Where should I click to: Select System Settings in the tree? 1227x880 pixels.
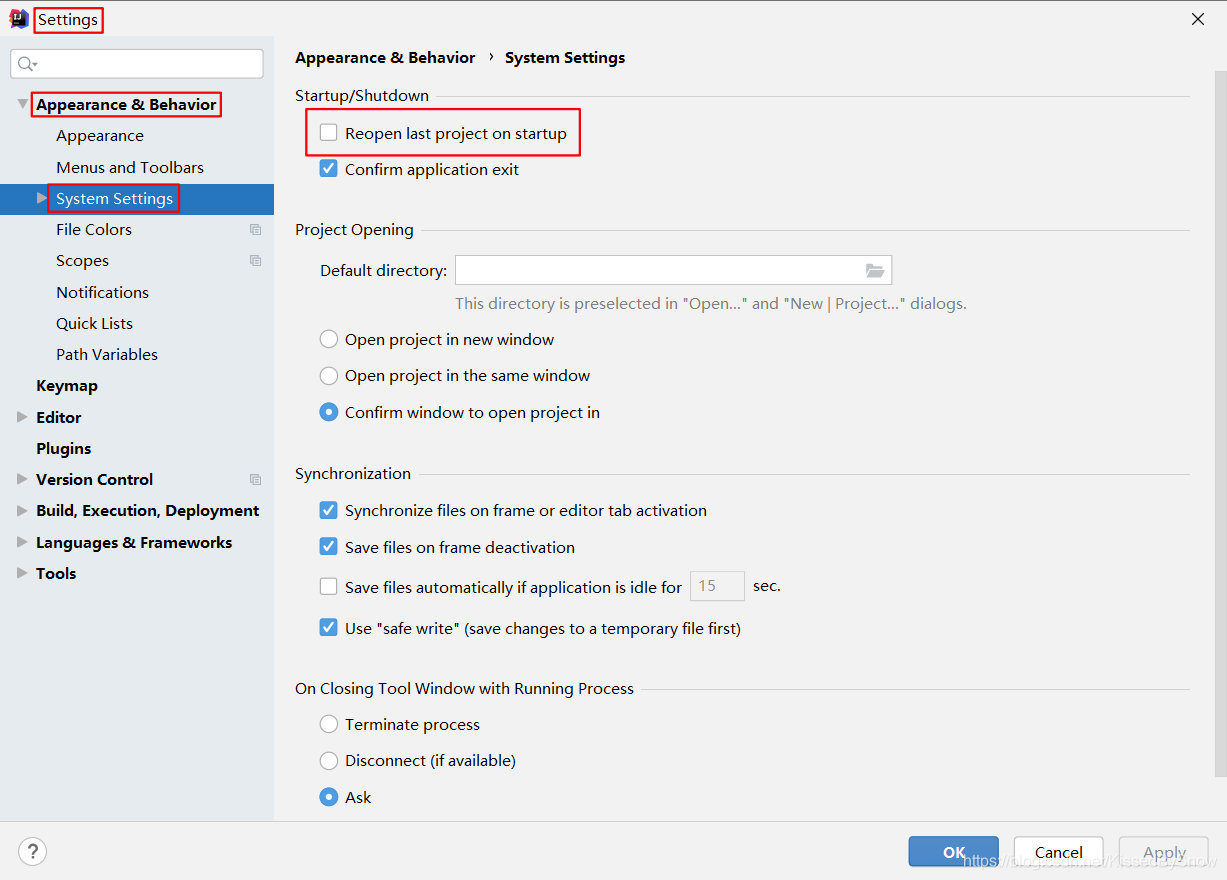coord(137,199)
